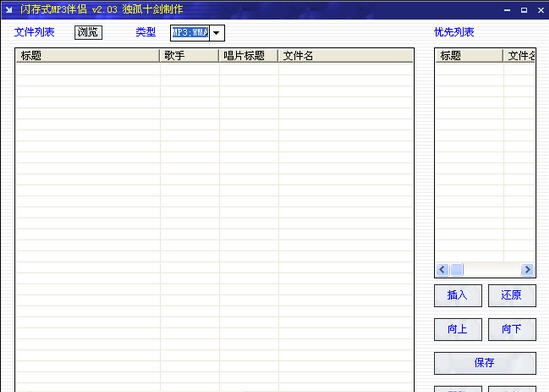Click the 还原 restore button
Screen dimensions: 549x392
[x=512, y=295]
